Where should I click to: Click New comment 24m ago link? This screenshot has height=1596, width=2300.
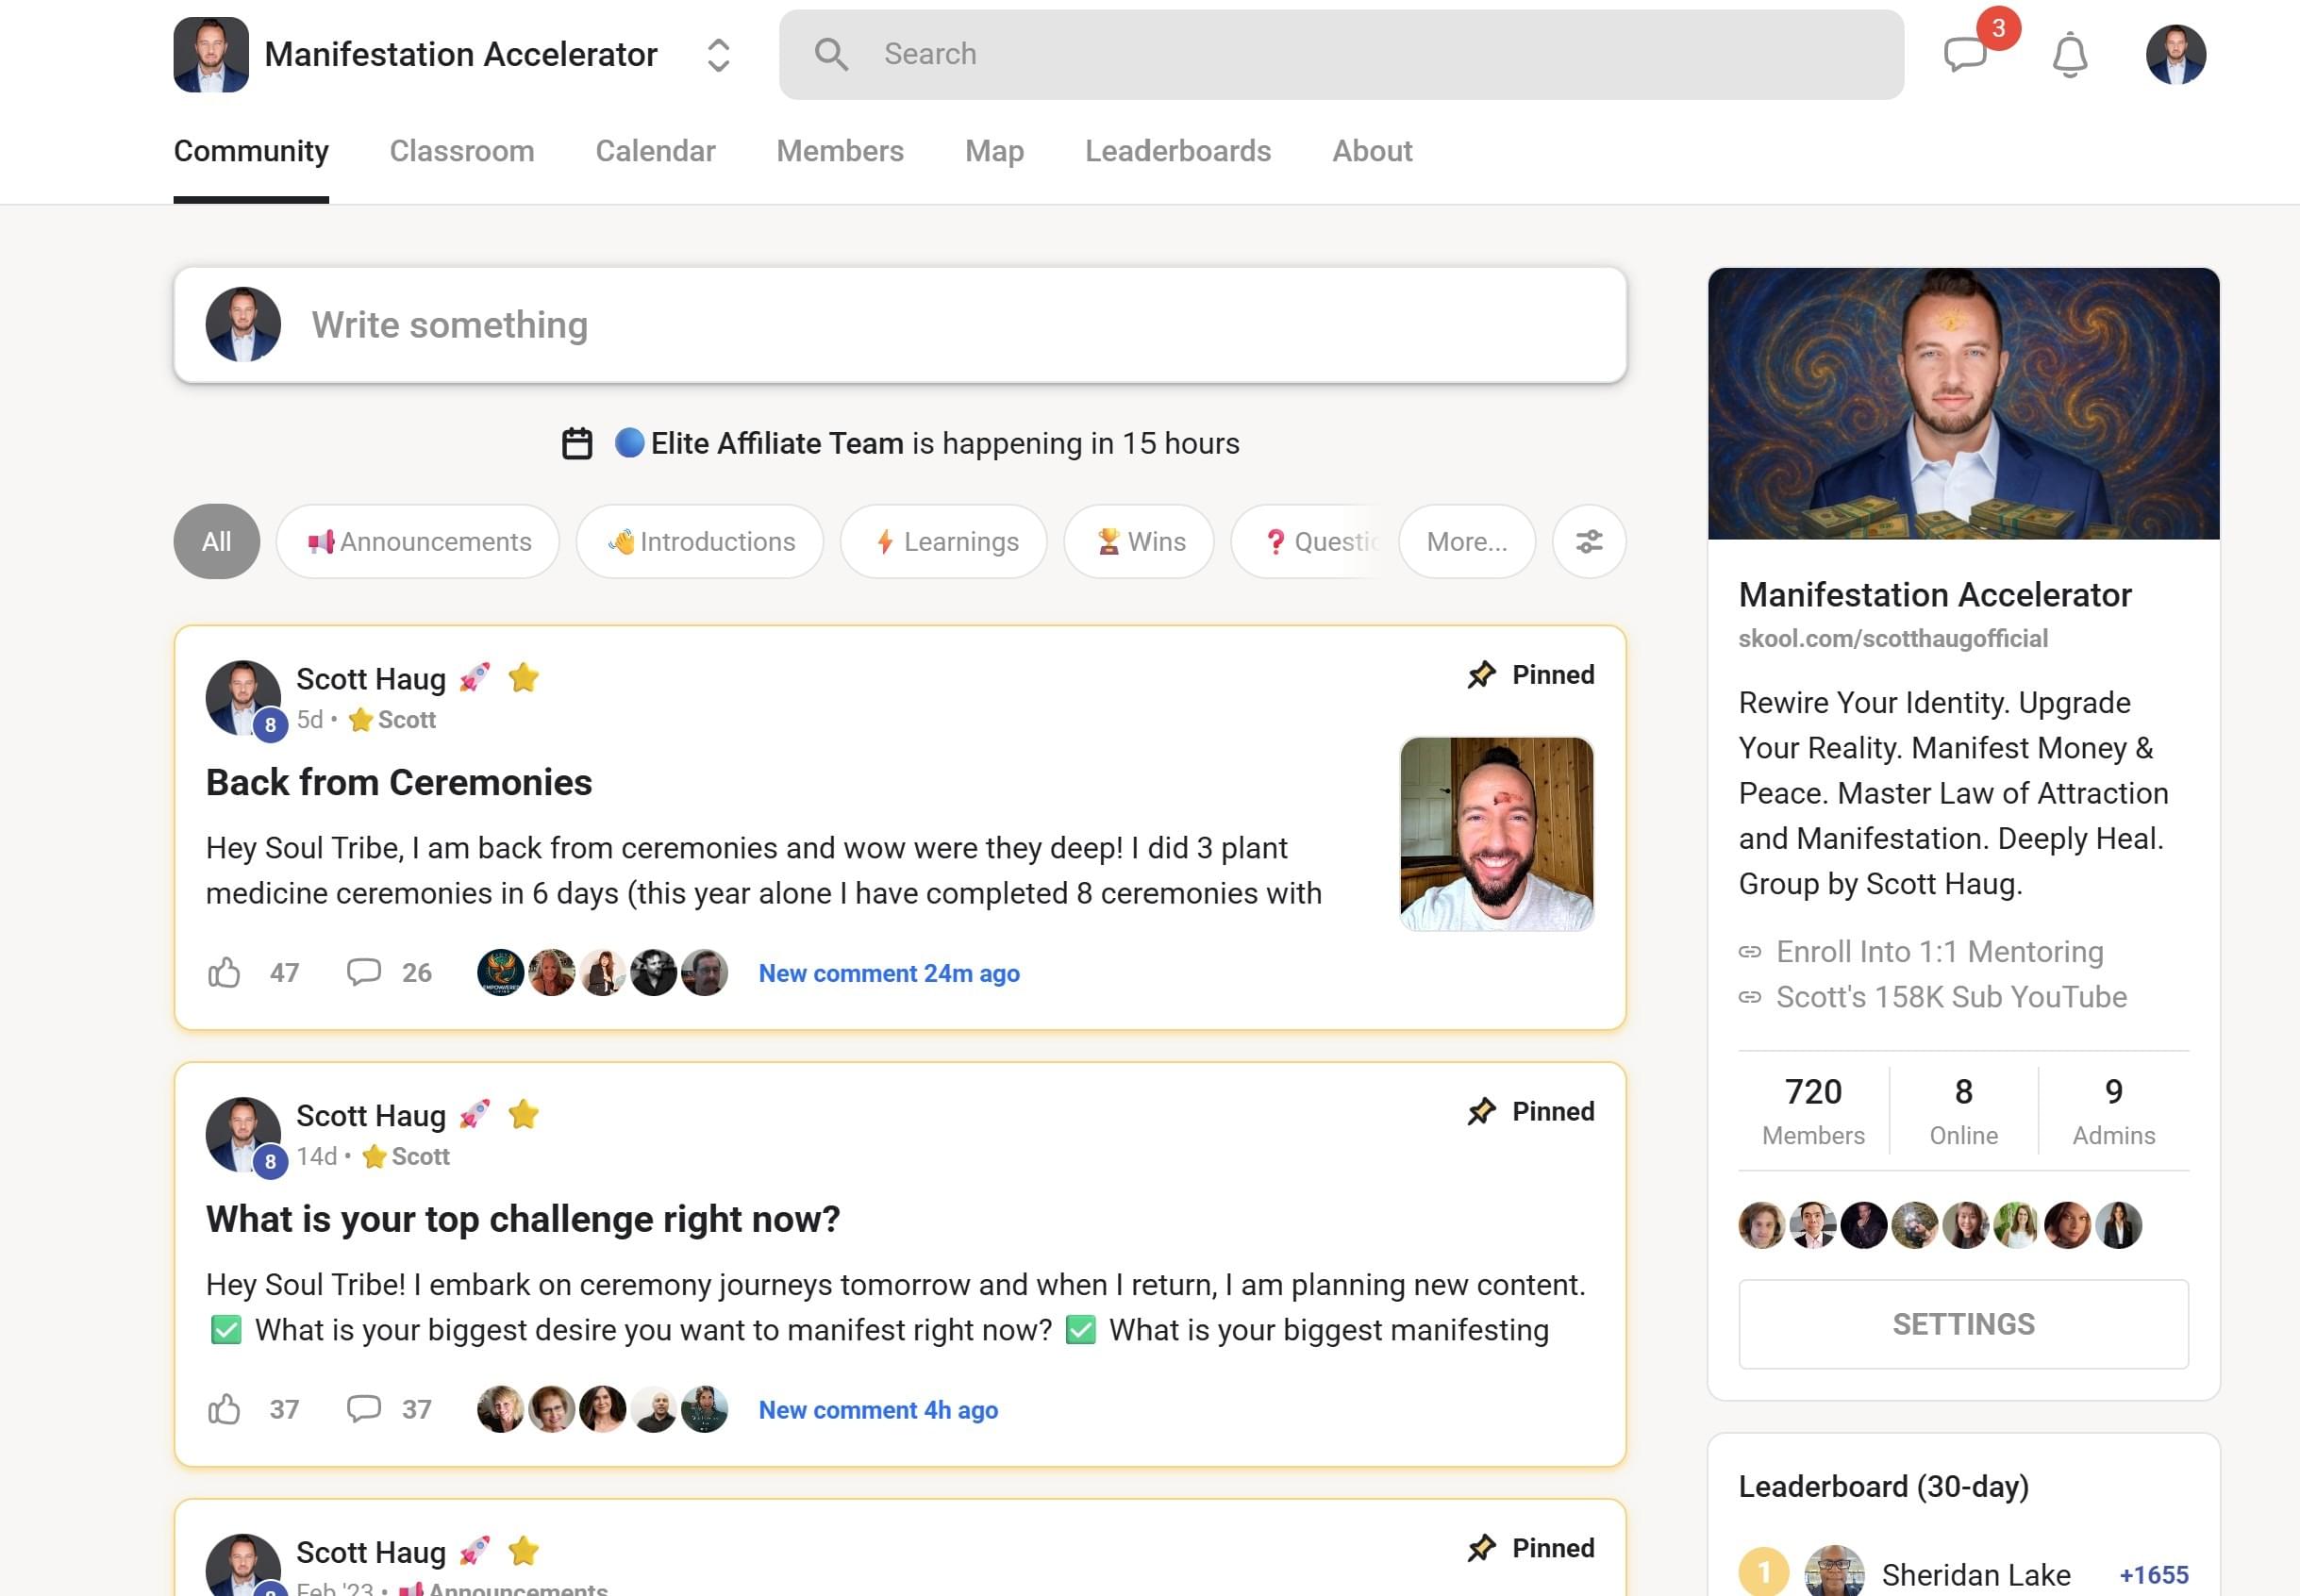889,973
